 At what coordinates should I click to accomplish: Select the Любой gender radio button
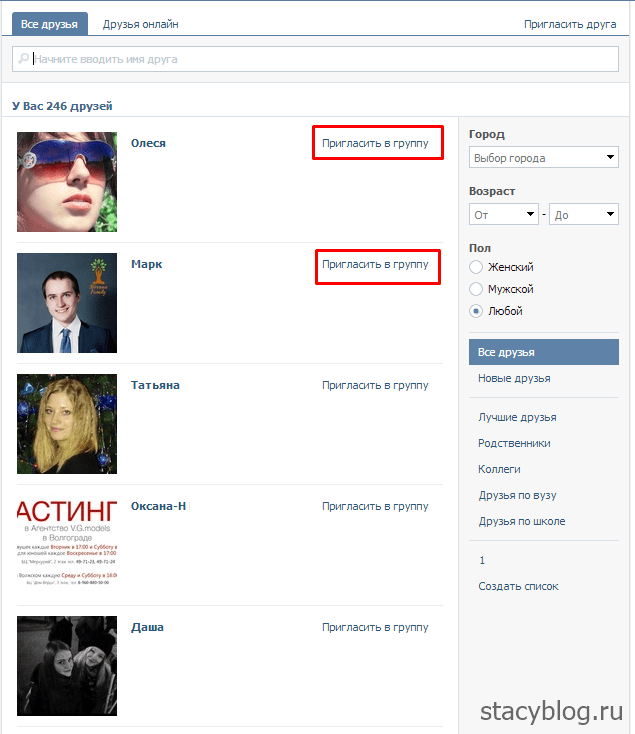(x=476, y=311)
